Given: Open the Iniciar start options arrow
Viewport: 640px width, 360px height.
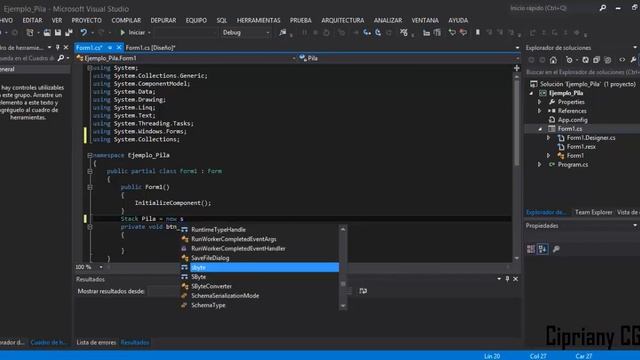Looking at the screenshot, I should pos(149,33).
